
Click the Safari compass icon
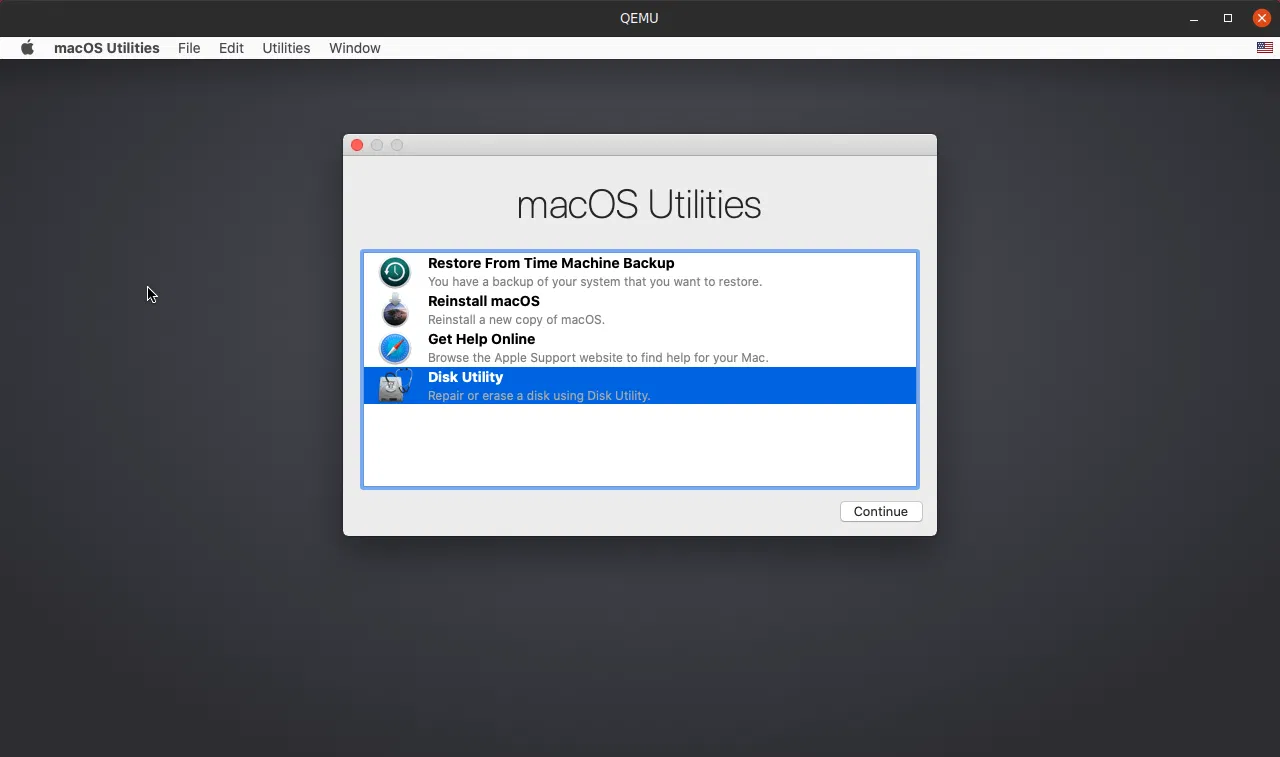(395, 348)
